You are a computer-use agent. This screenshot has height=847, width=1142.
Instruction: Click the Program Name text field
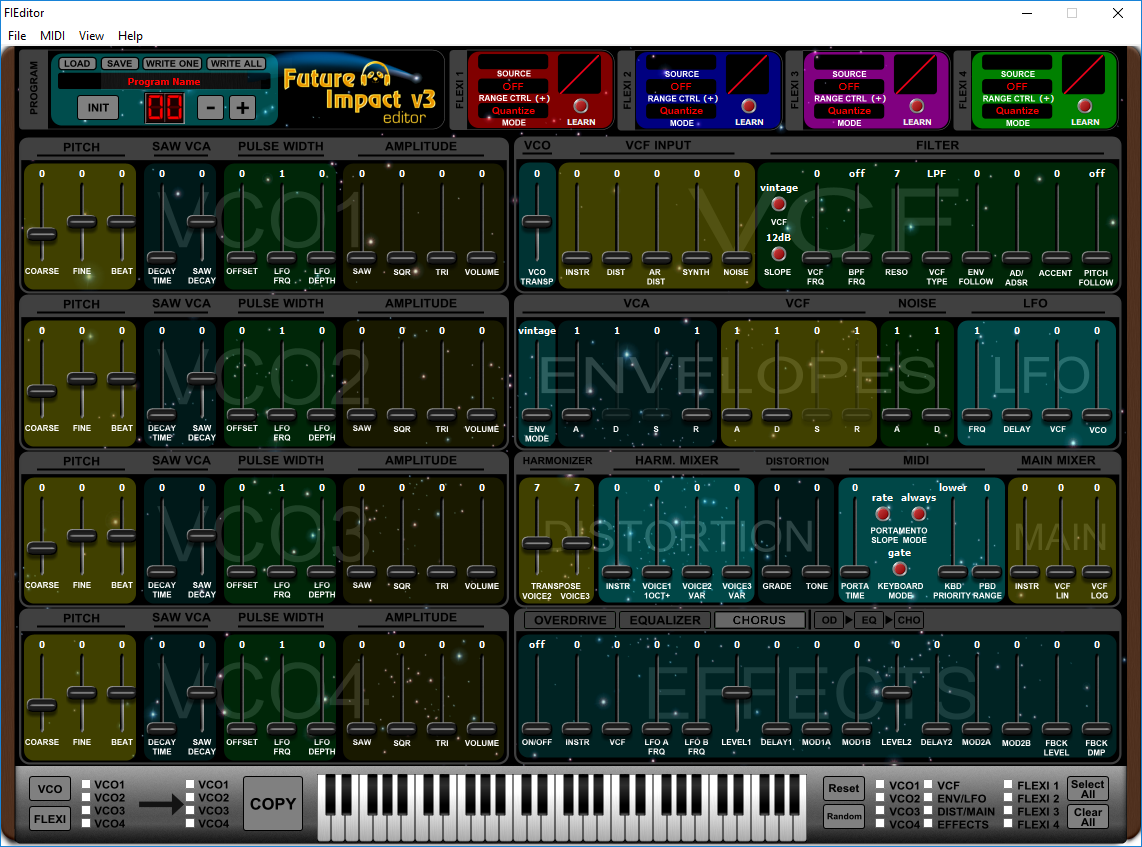point(164,82)
